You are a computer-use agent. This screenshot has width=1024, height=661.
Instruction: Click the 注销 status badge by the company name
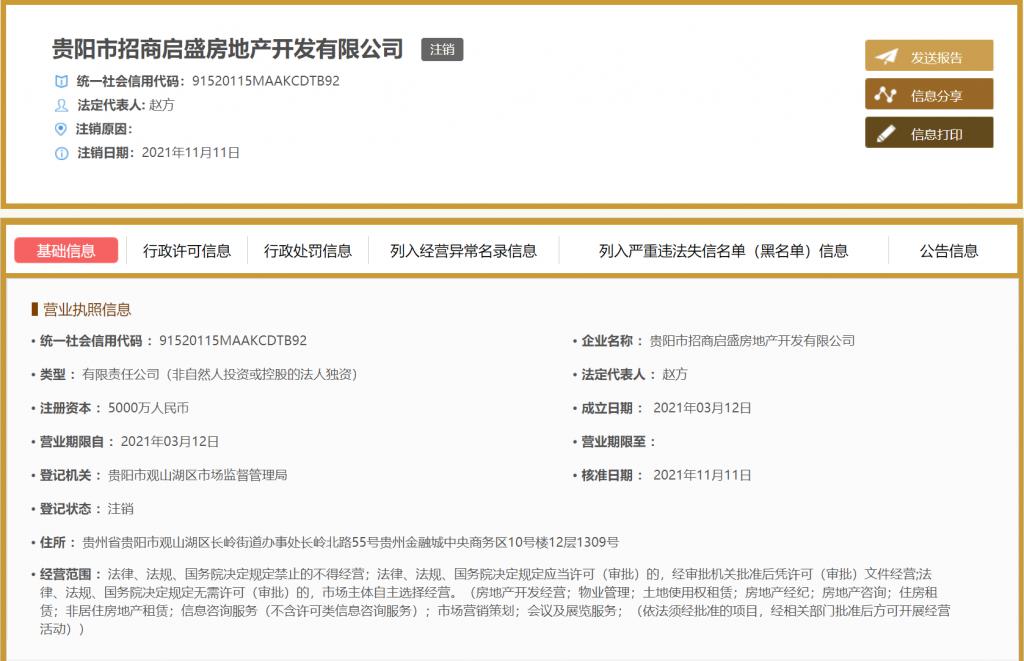(442, 50)
